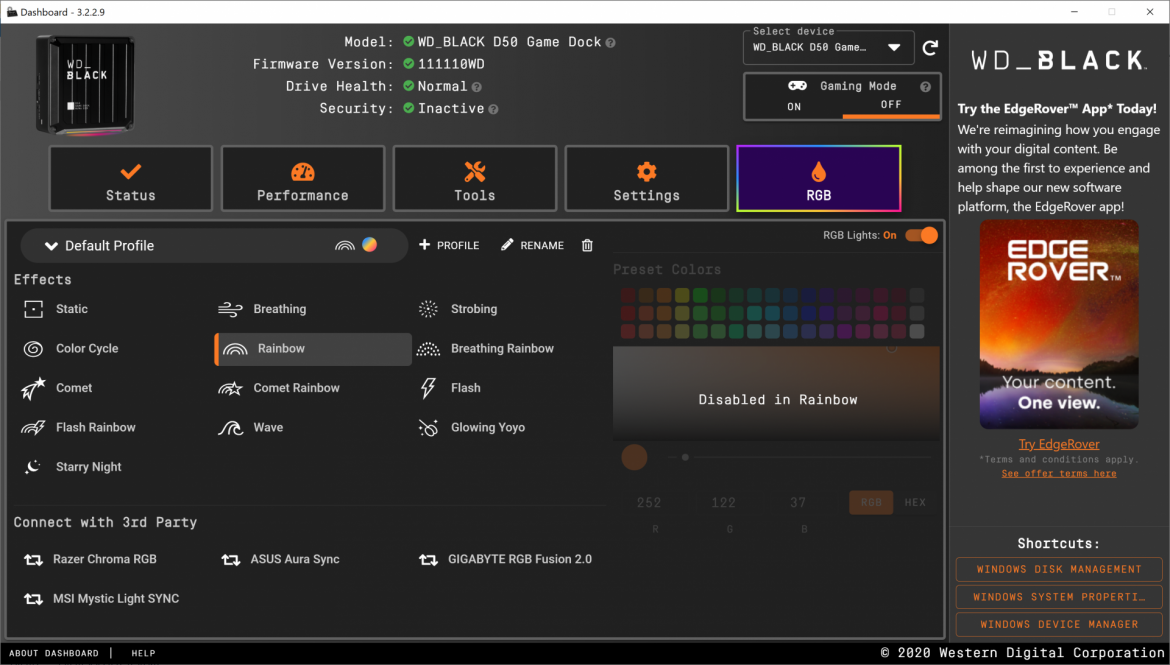
Task: Refresh the device list
Action: [930, 48]
